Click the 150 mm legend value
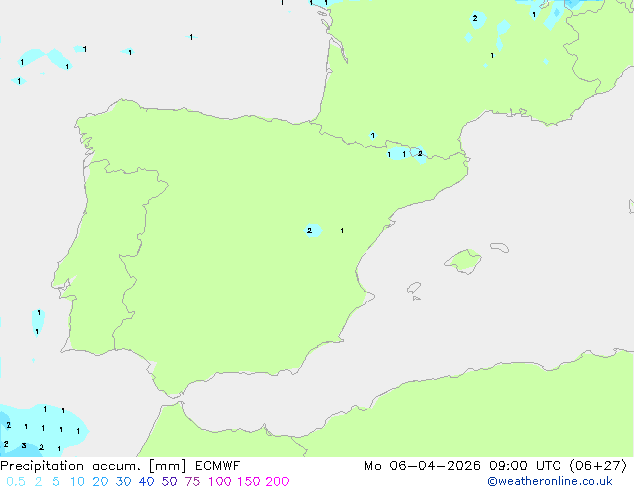This screenshot has height=490, width=634. pos(249,482)
